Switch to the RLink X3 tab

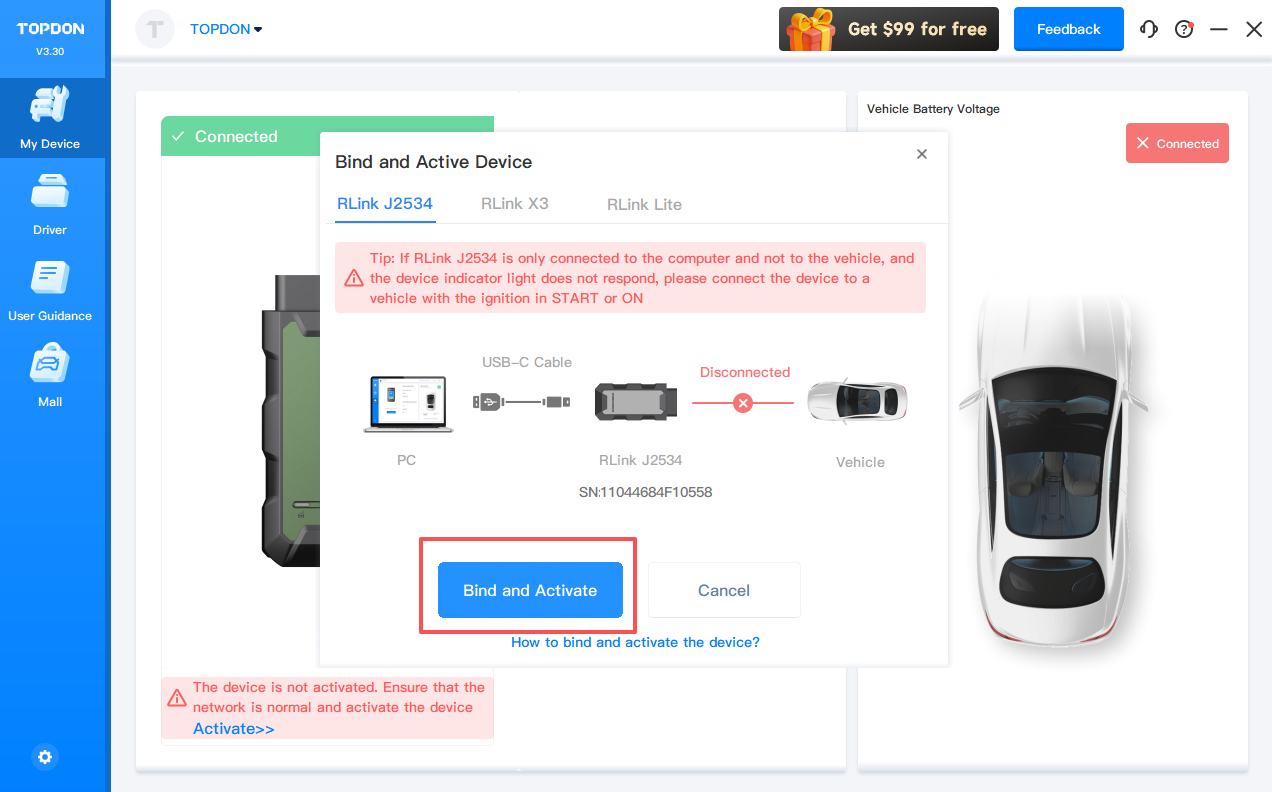click(x=514, y=204)
